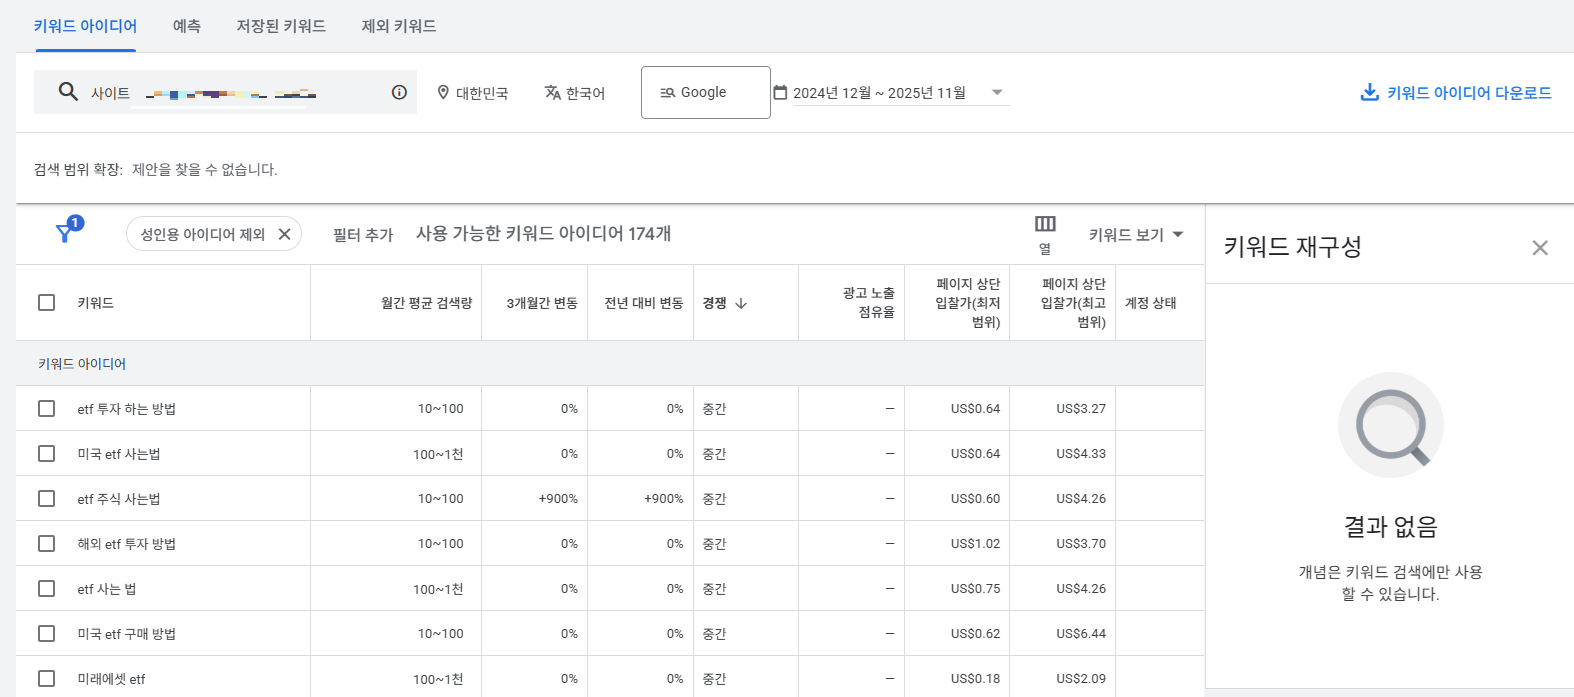Sort by 경쟁 column arrow
This screenshot has width=1574, height=697.
[x=741, y=303]
